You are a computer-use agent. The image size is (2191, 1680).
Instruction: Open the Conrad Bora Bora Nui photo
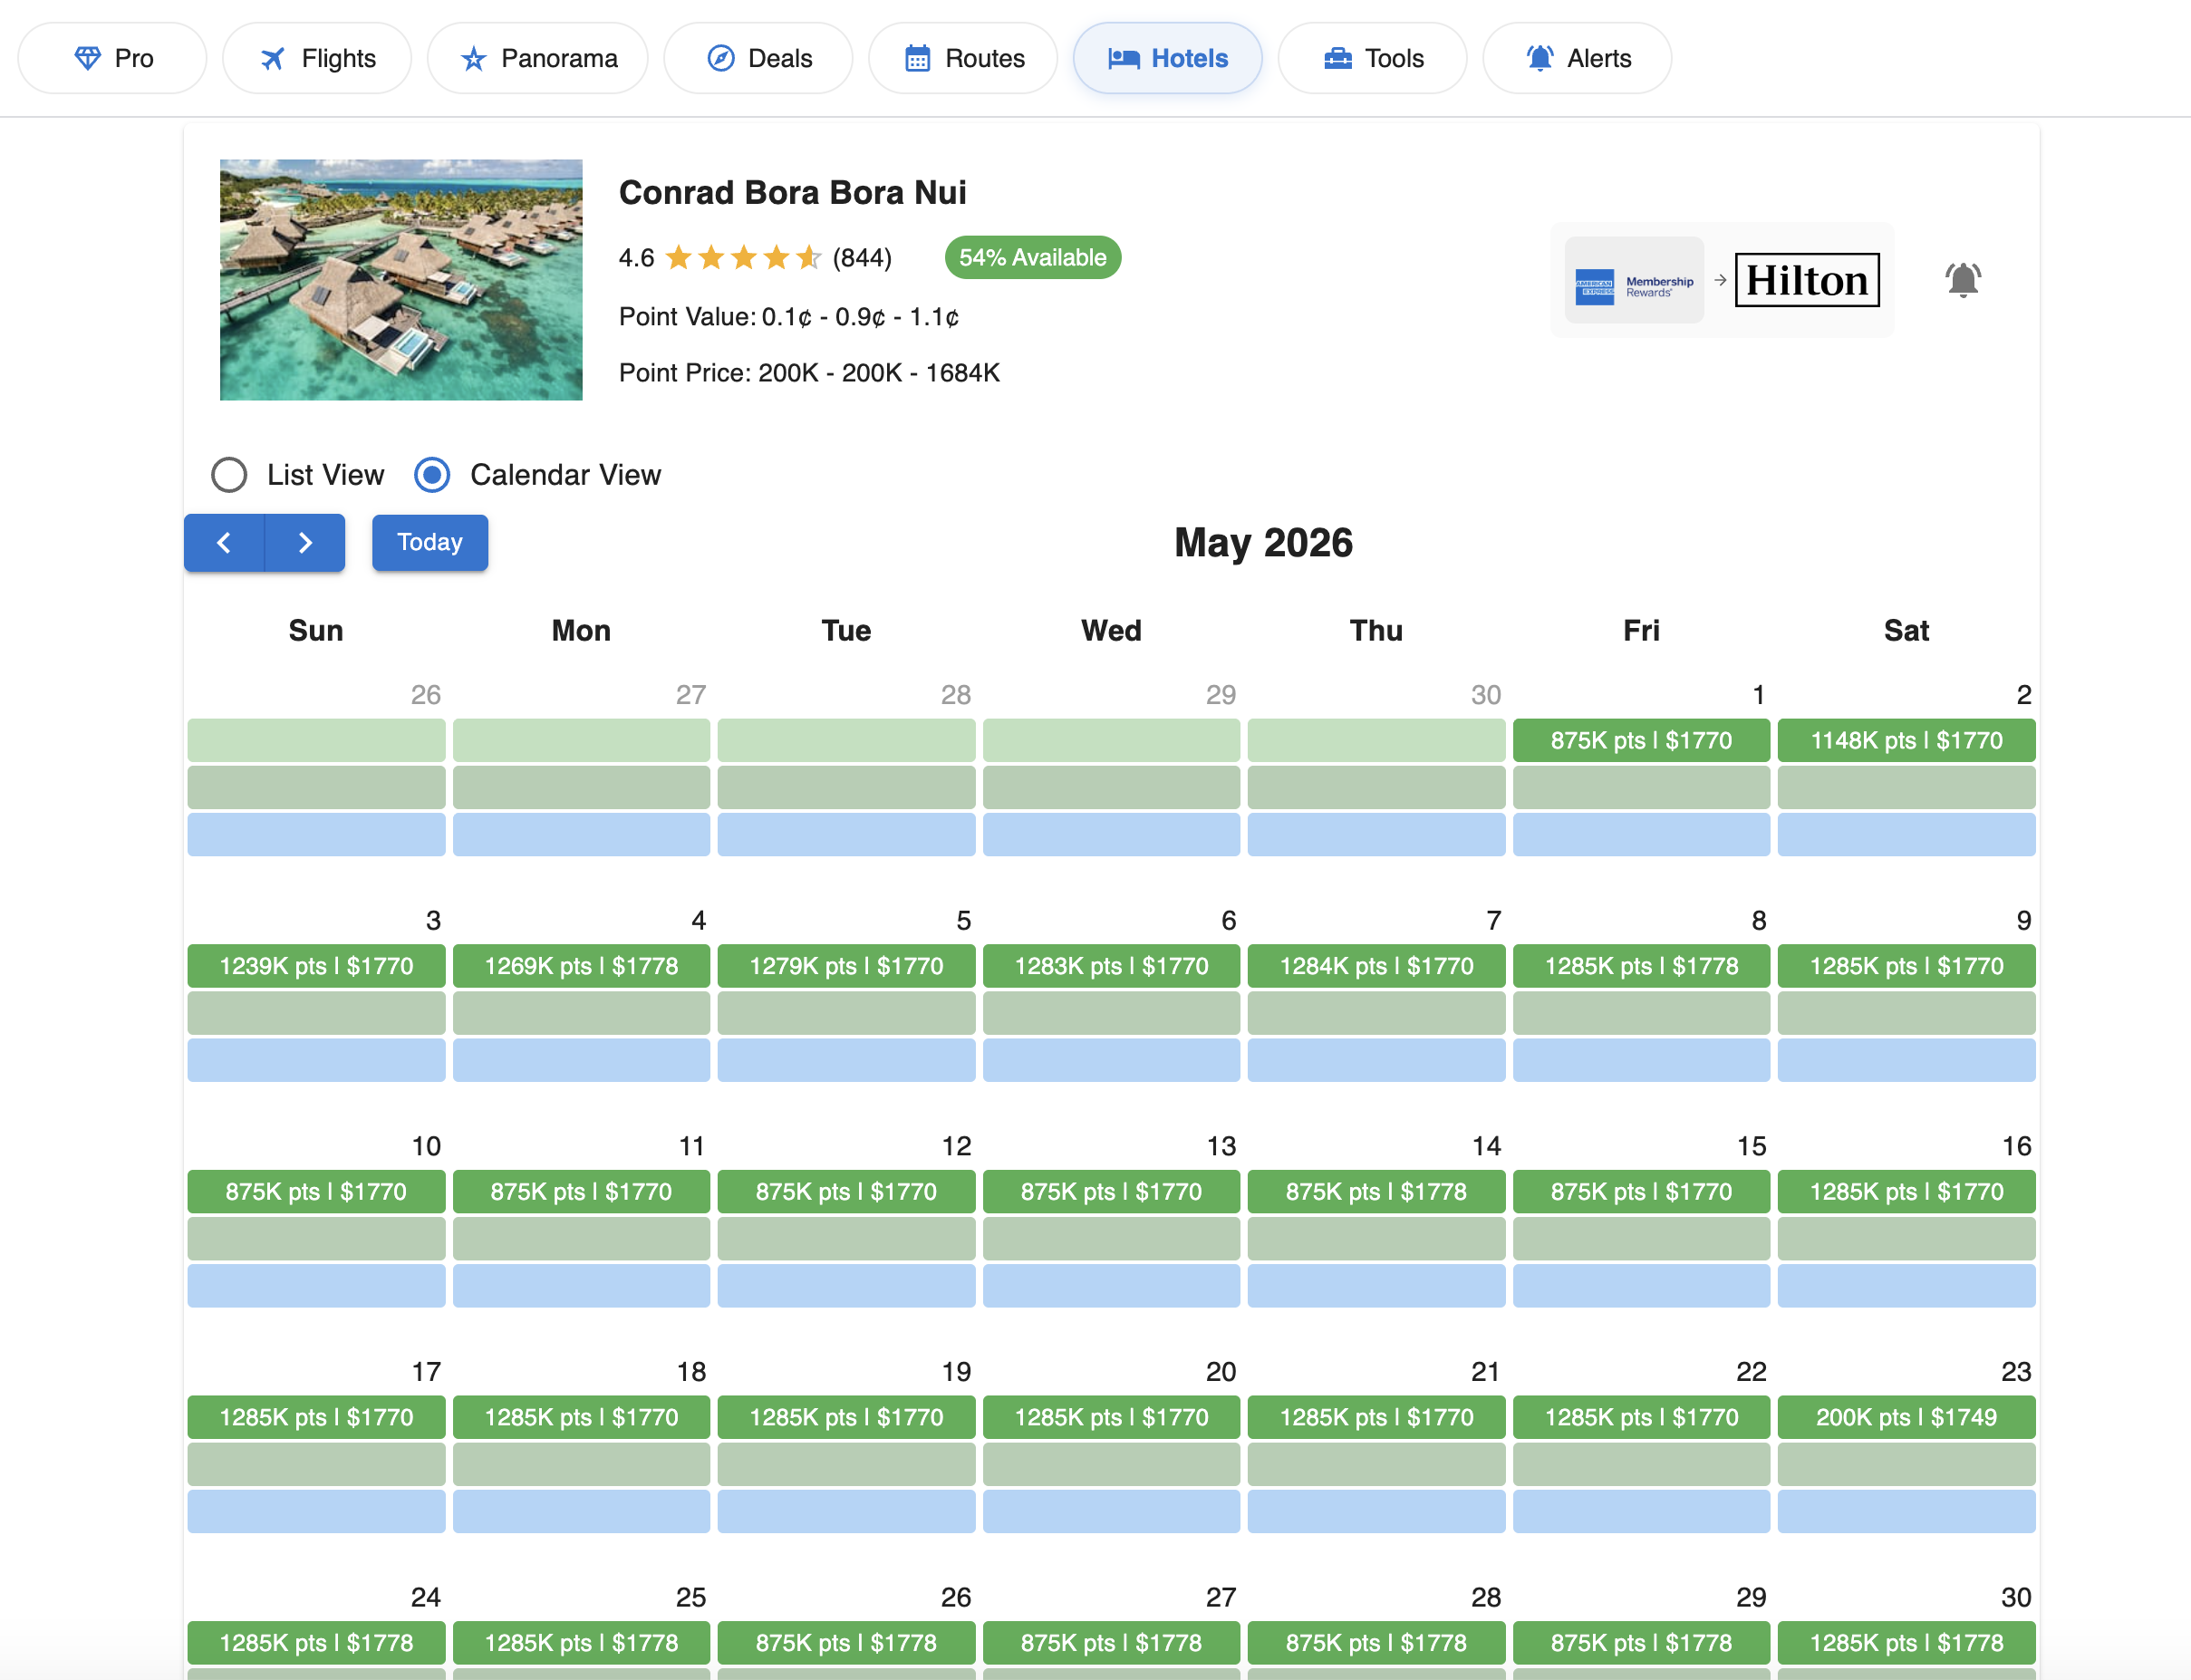(x=401, y=280)
